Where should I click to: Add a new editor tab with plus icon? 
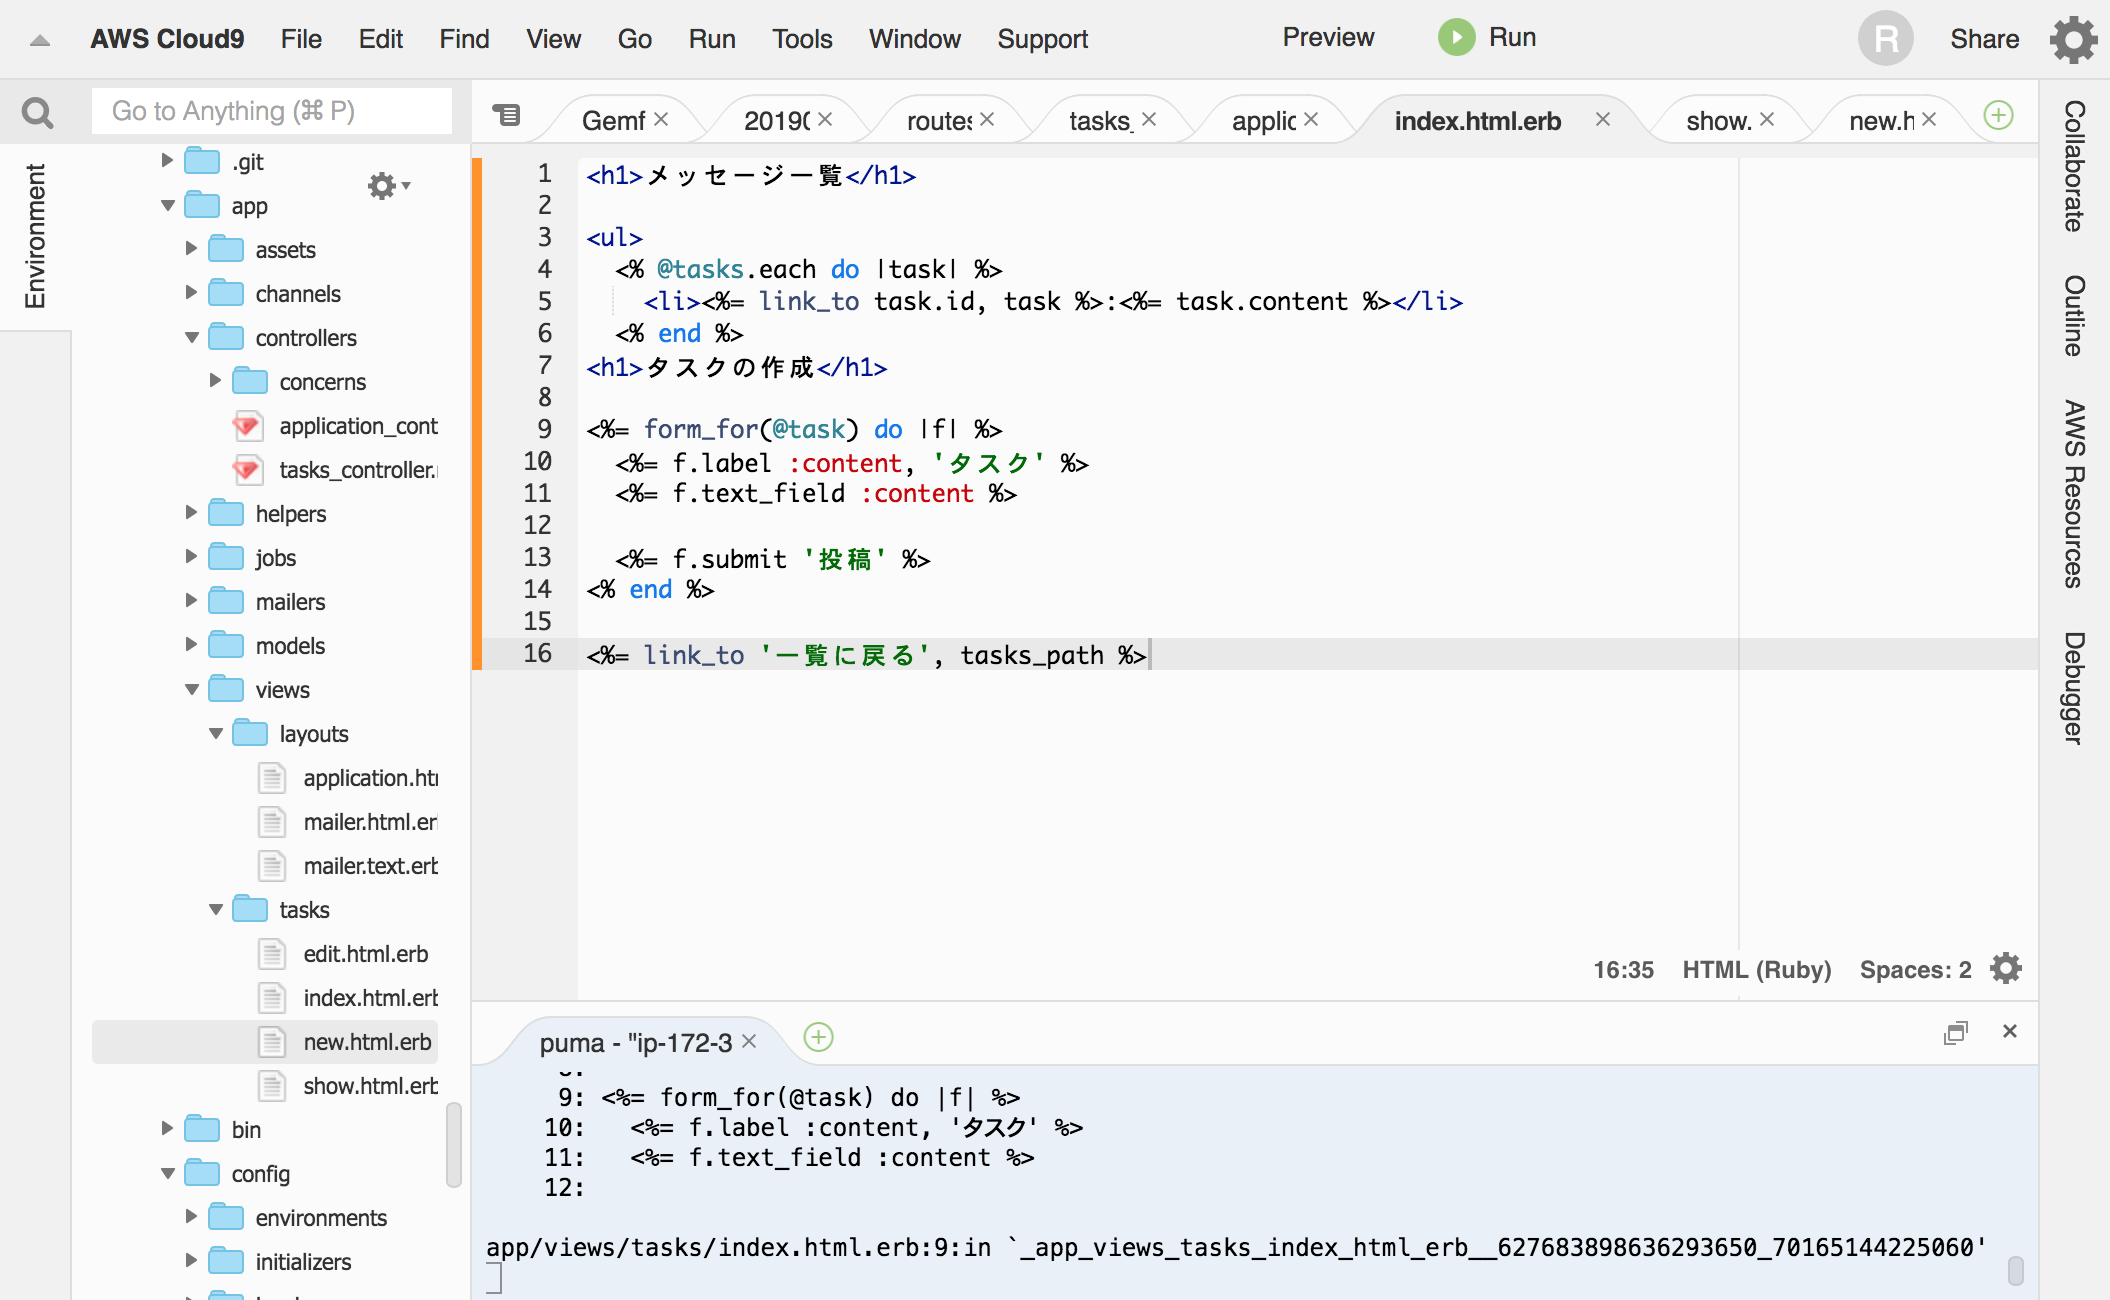click(1998, 115)
